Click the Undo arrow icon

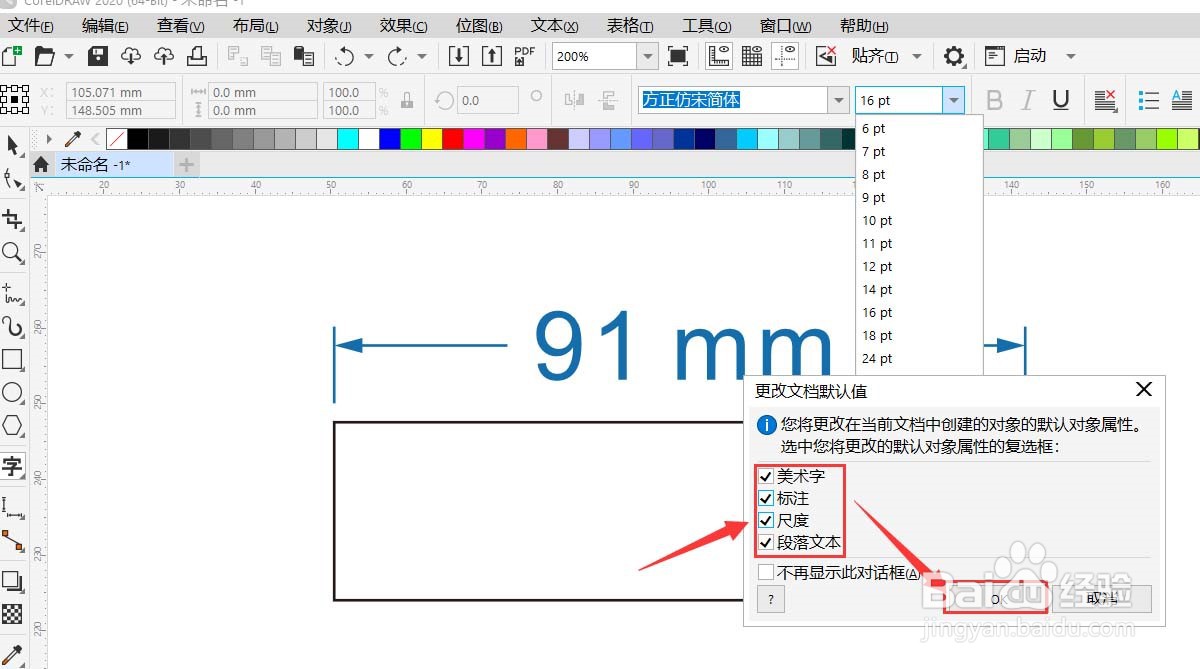344,56
